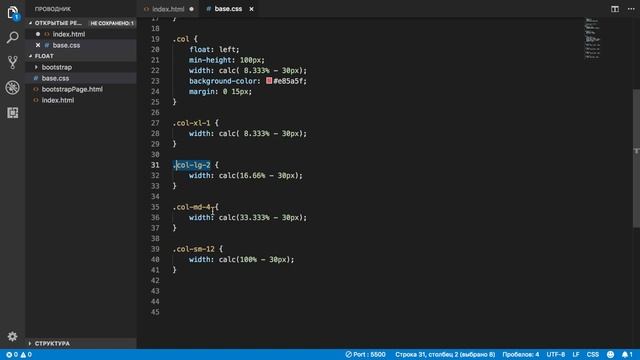
Task: Click line number 31 in the gutter
Action: pyautogui.click(x=155, y=165)
